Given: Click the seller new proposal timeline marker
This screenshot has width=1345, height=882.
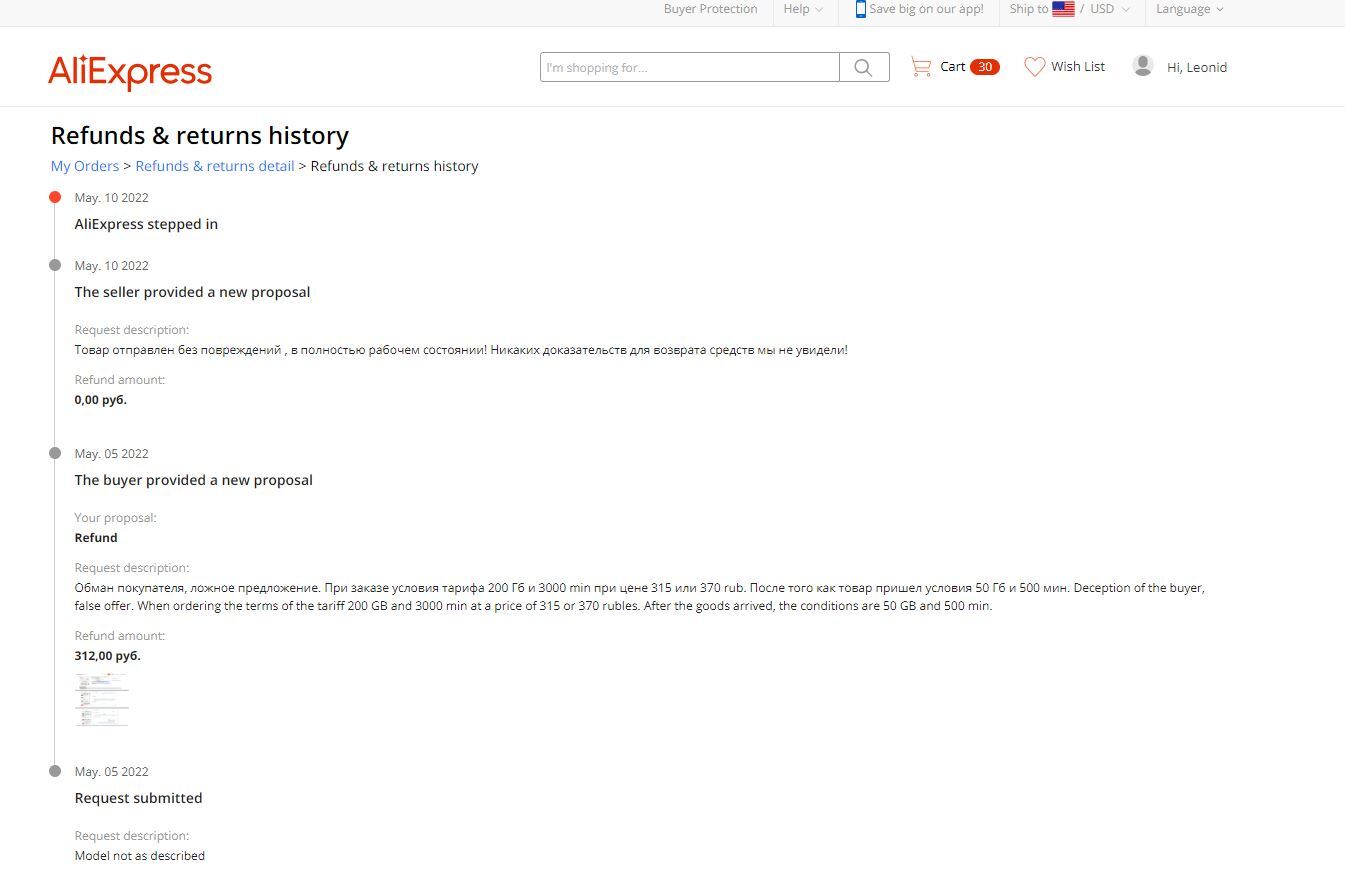Looking at the screenshot, I should (x=55, y=265).
